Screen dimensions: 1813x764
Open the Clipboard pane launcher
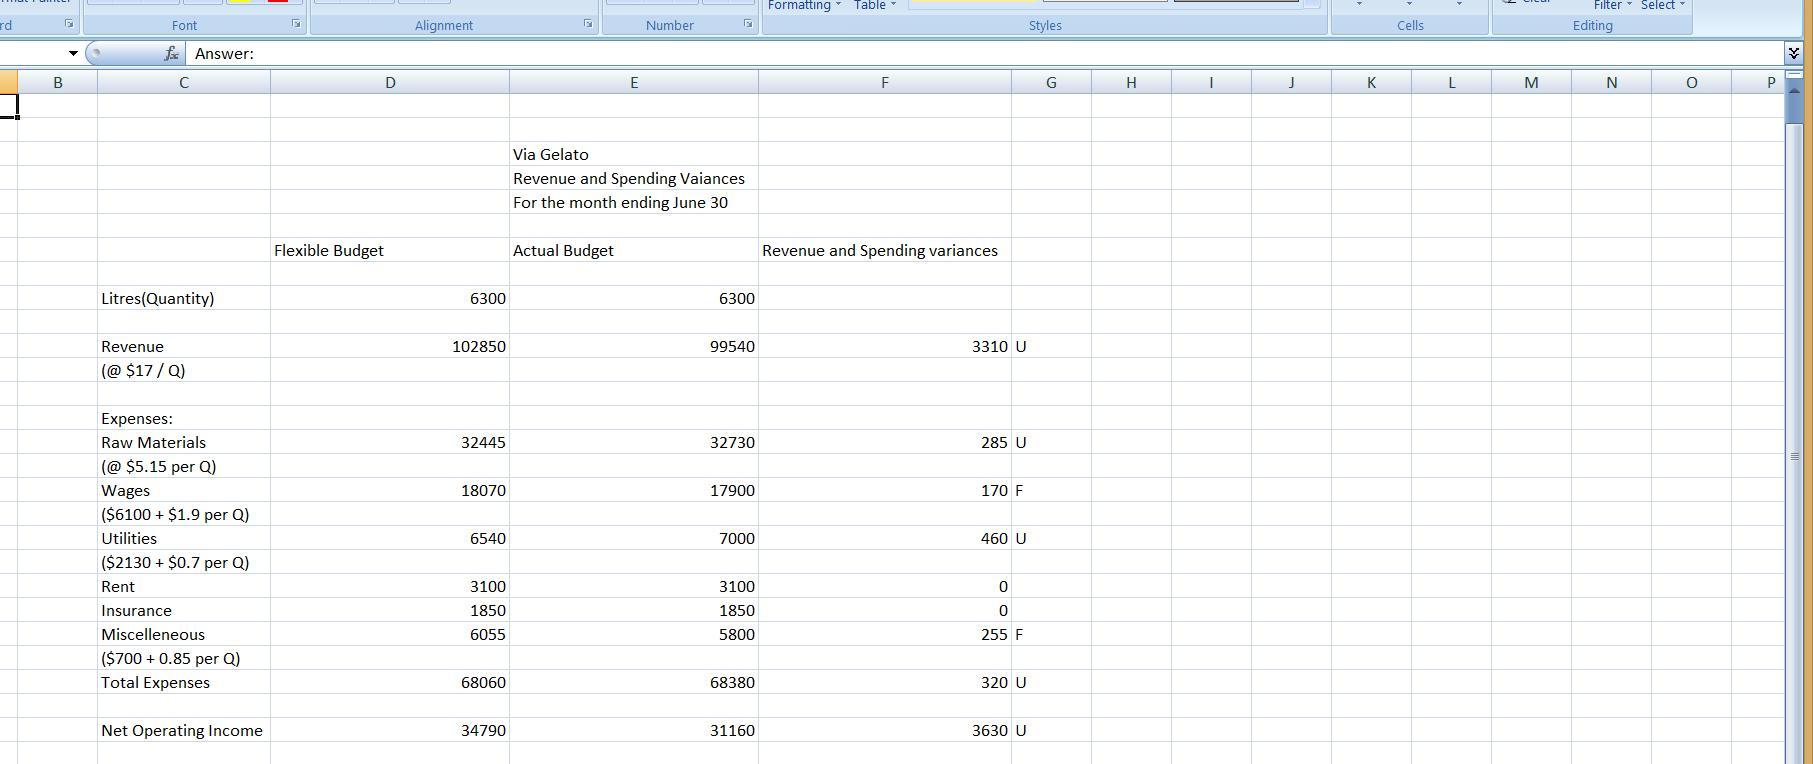[x=69, y=23]
